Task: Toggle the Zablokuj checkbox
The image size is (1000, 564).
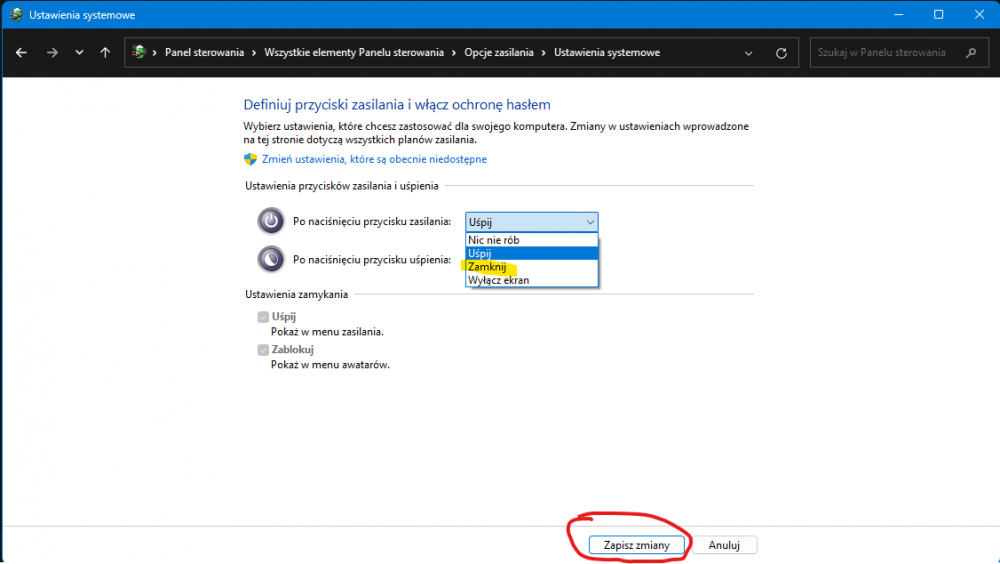Action: coord(263,350)
